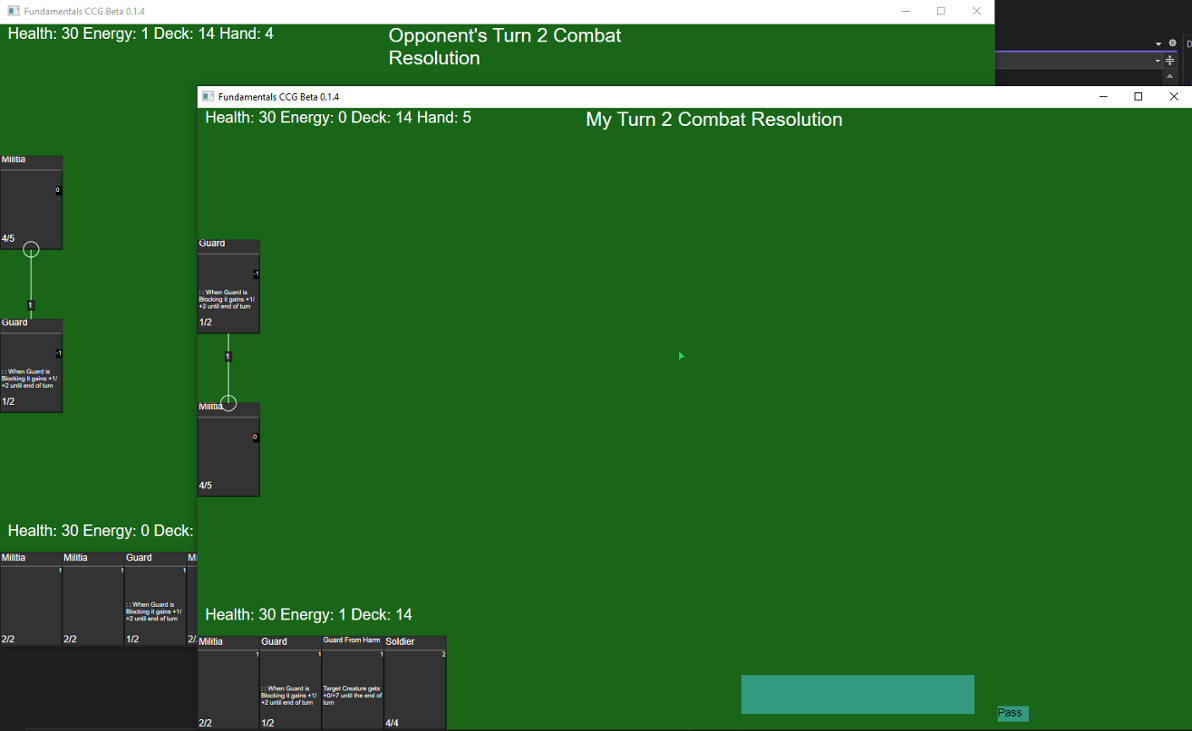Click the blocking Guard card on the front window board

click(x=228, y=286)
